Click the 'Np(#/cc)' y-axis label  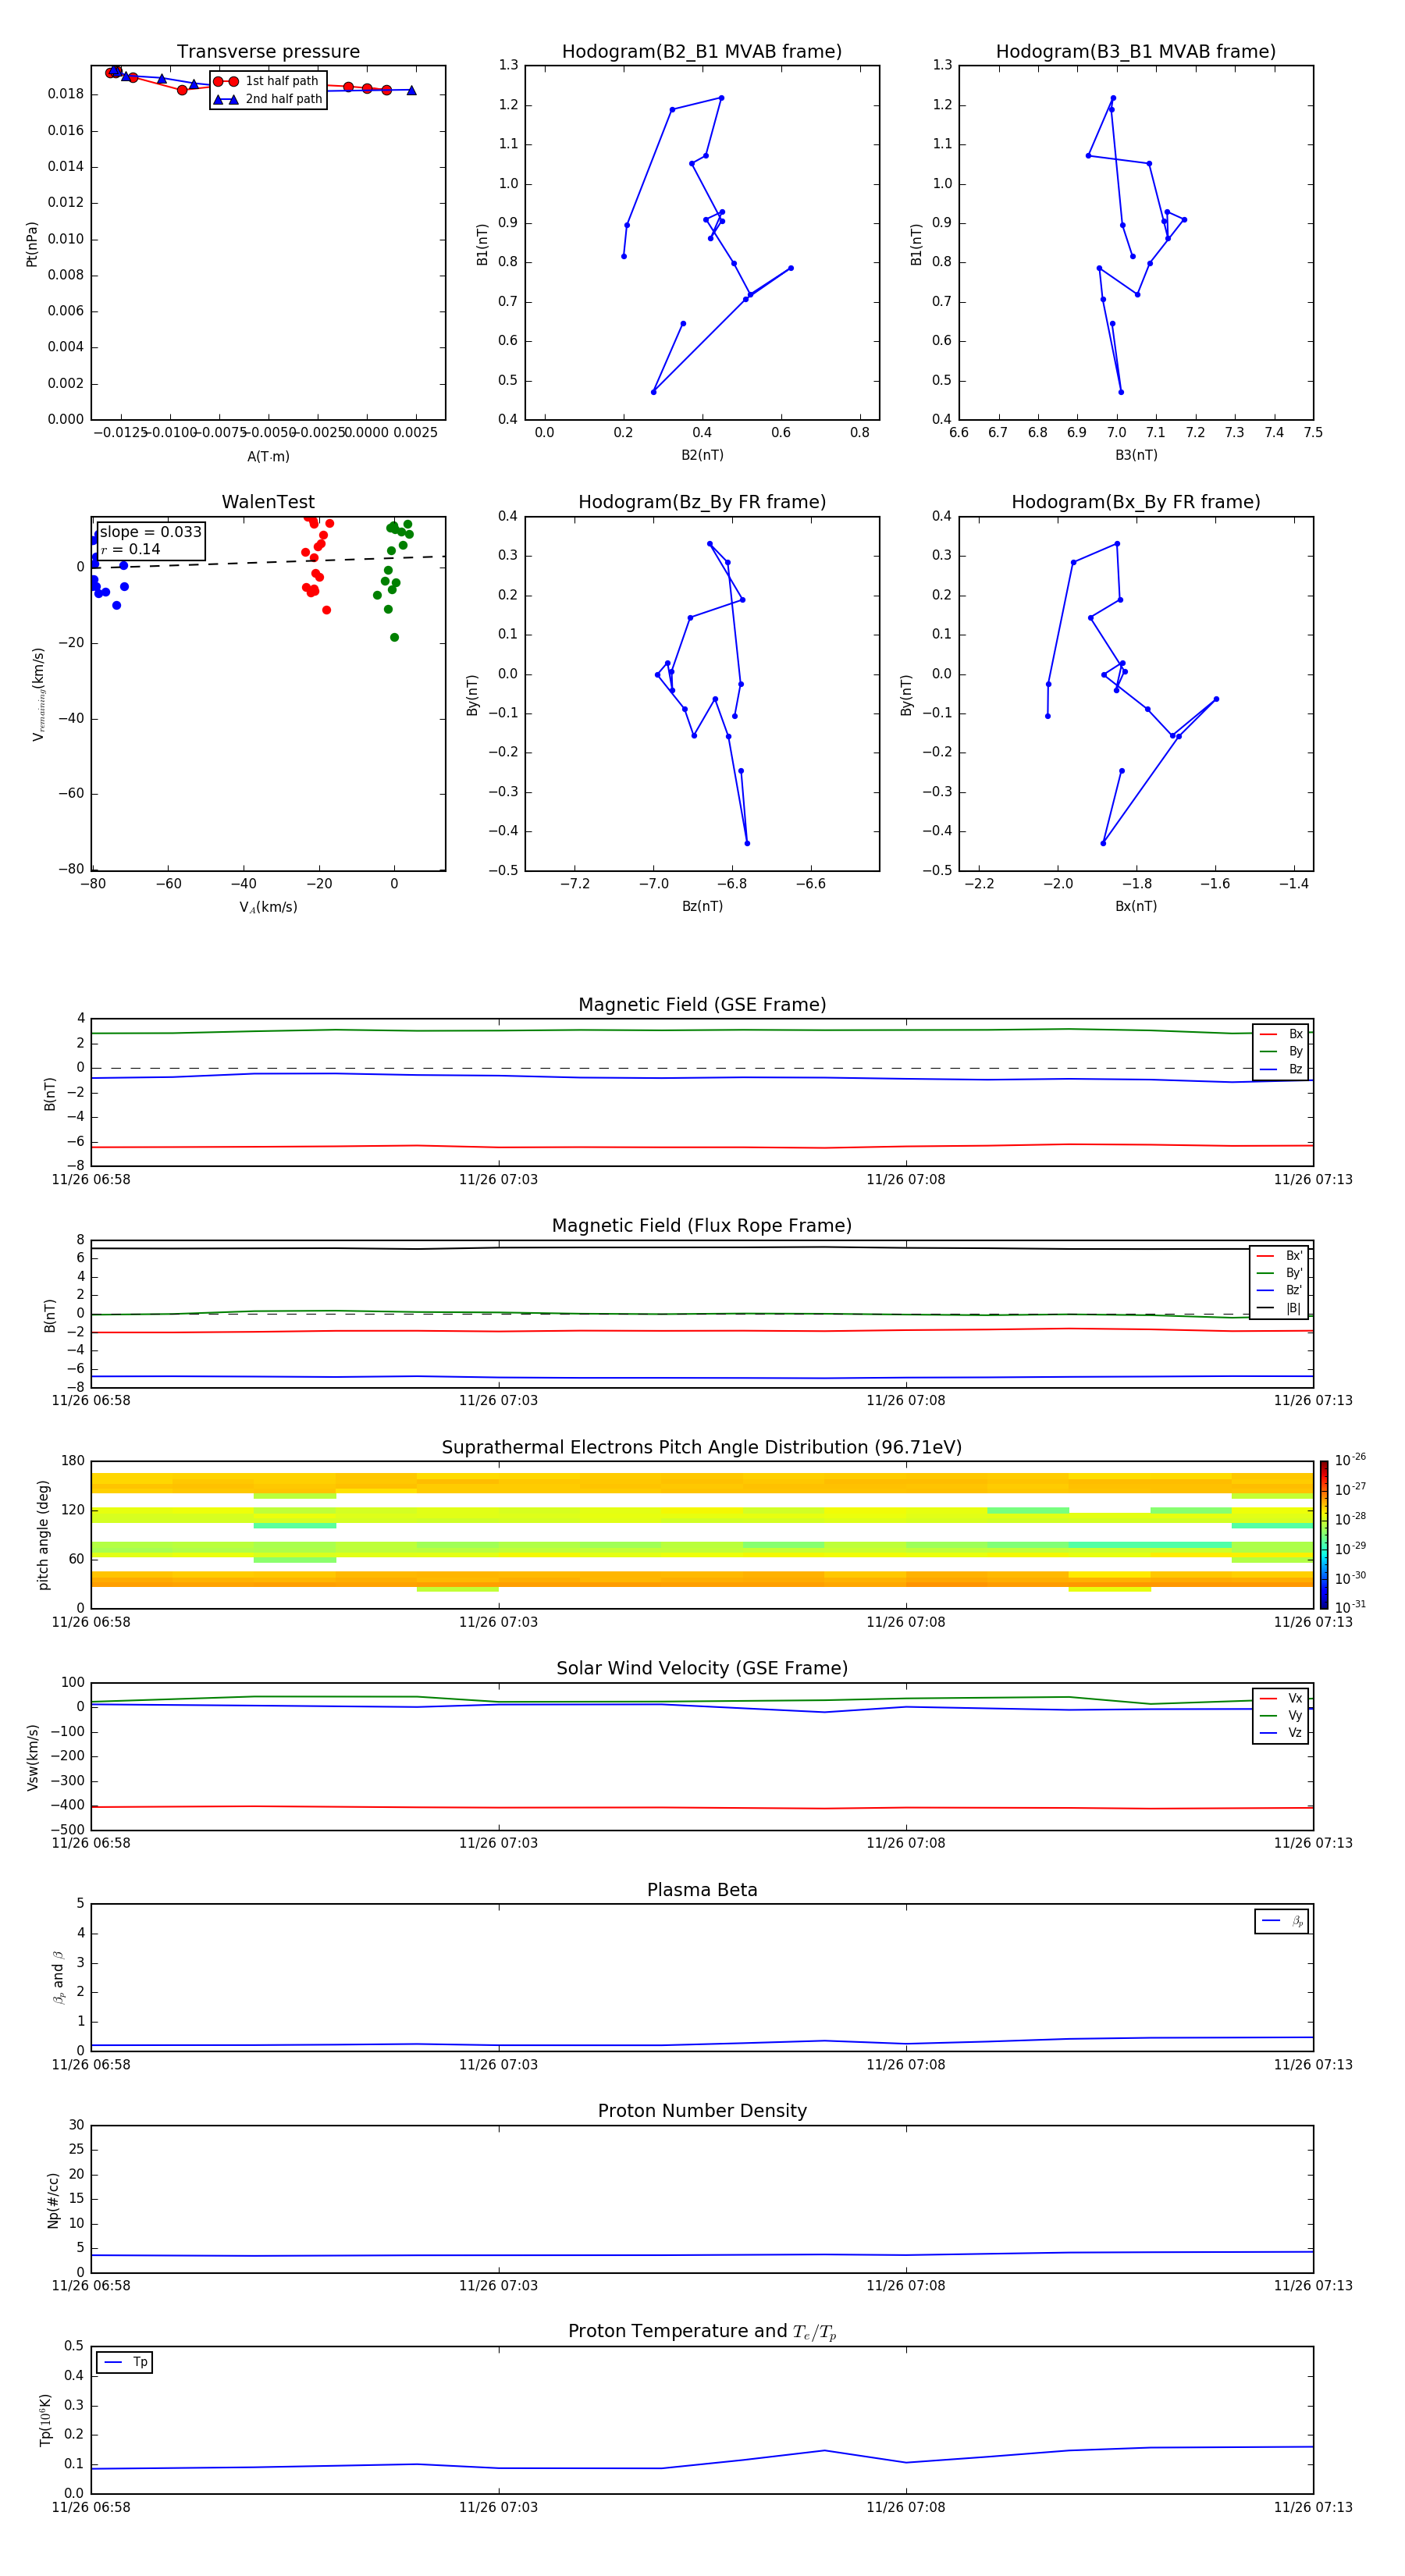pyautogui.click(x=53, y=2200)
